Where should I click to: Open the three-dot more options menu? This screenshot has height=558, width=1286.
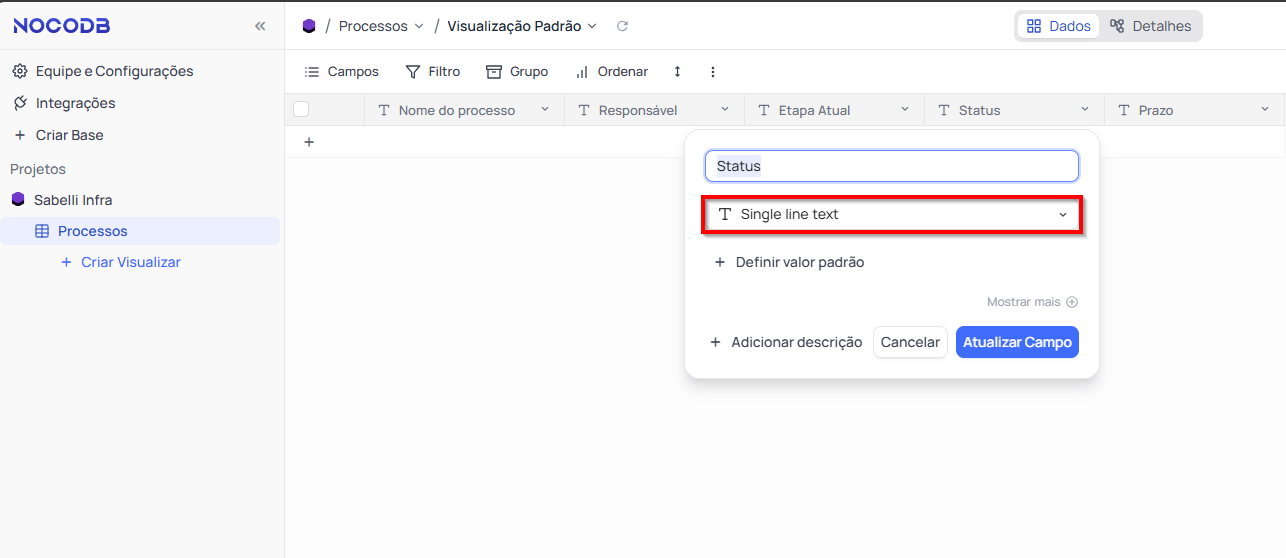[713, 72]
